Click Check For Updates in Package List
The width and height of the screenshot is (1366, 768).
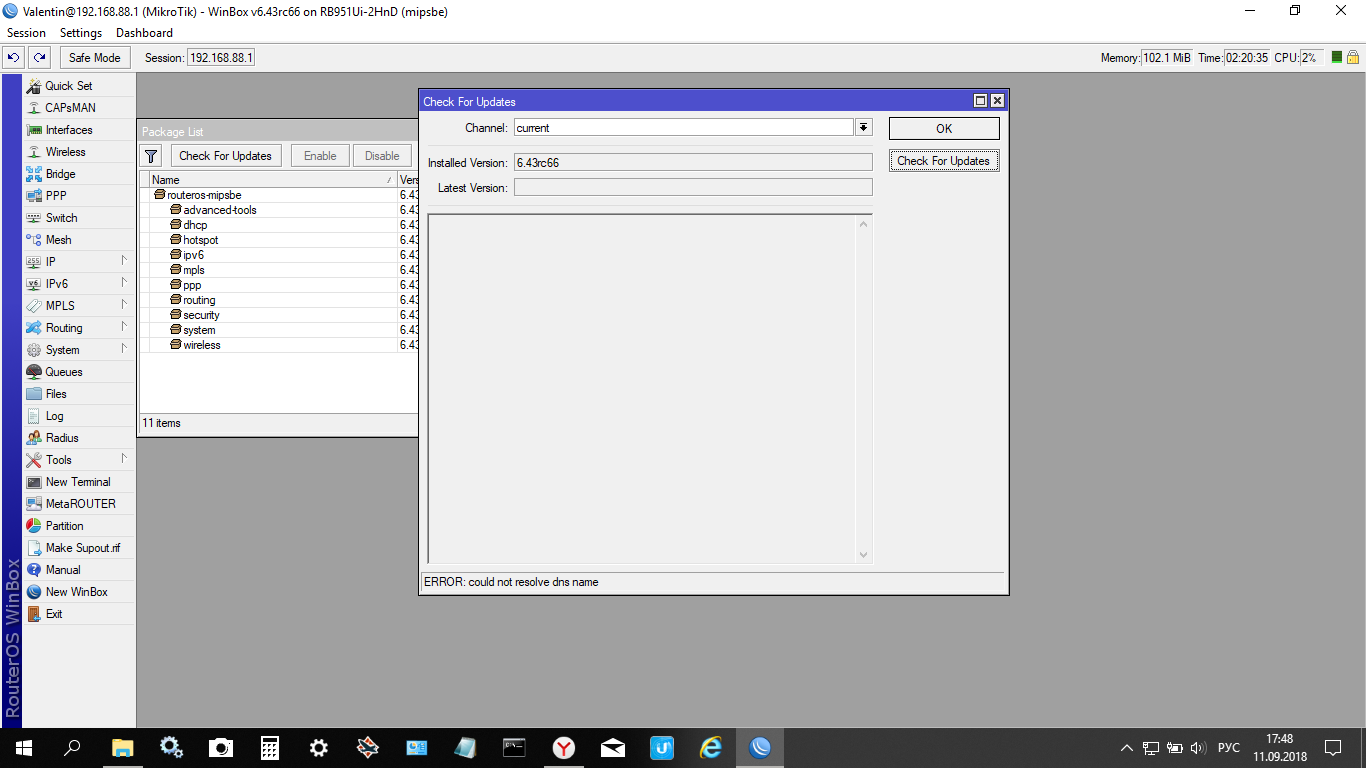tap(225, 156)
